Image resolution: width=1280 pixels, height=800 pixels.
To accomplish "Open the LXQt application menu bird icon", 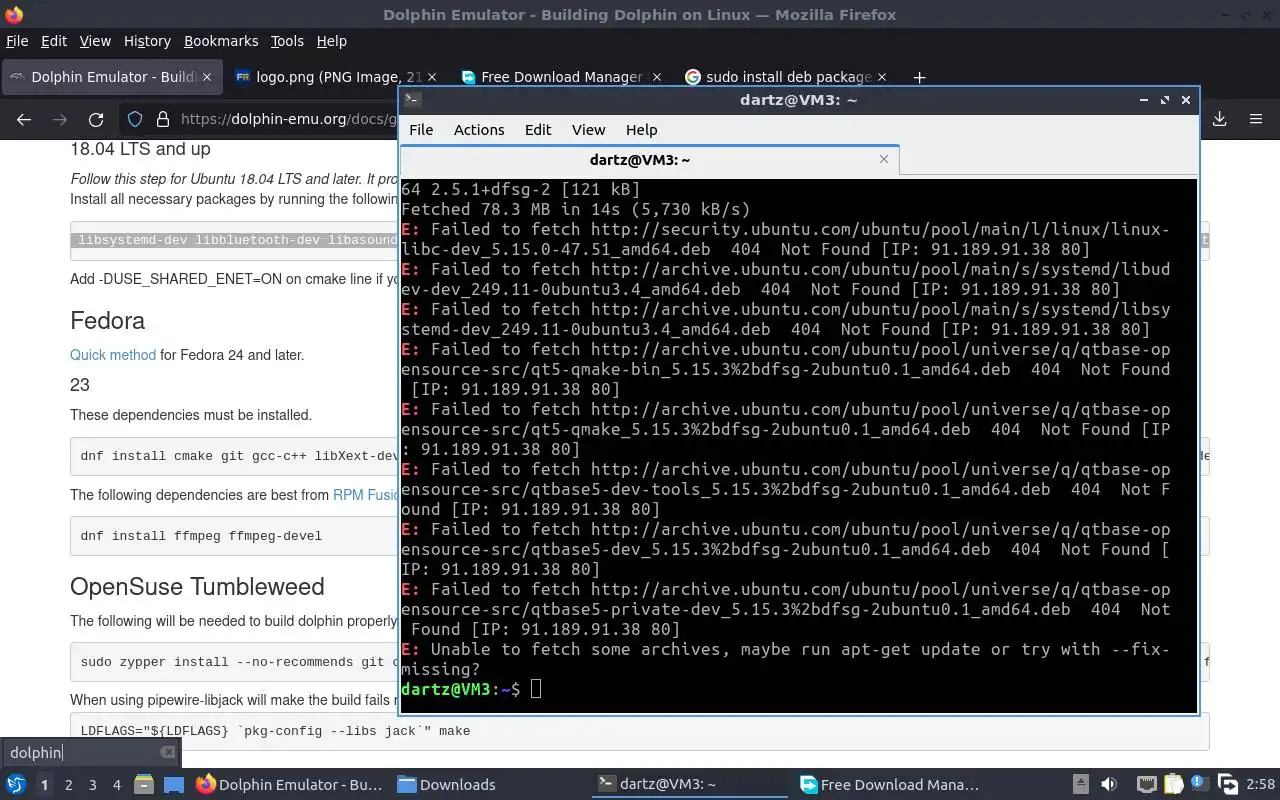I will pos(15,785).
